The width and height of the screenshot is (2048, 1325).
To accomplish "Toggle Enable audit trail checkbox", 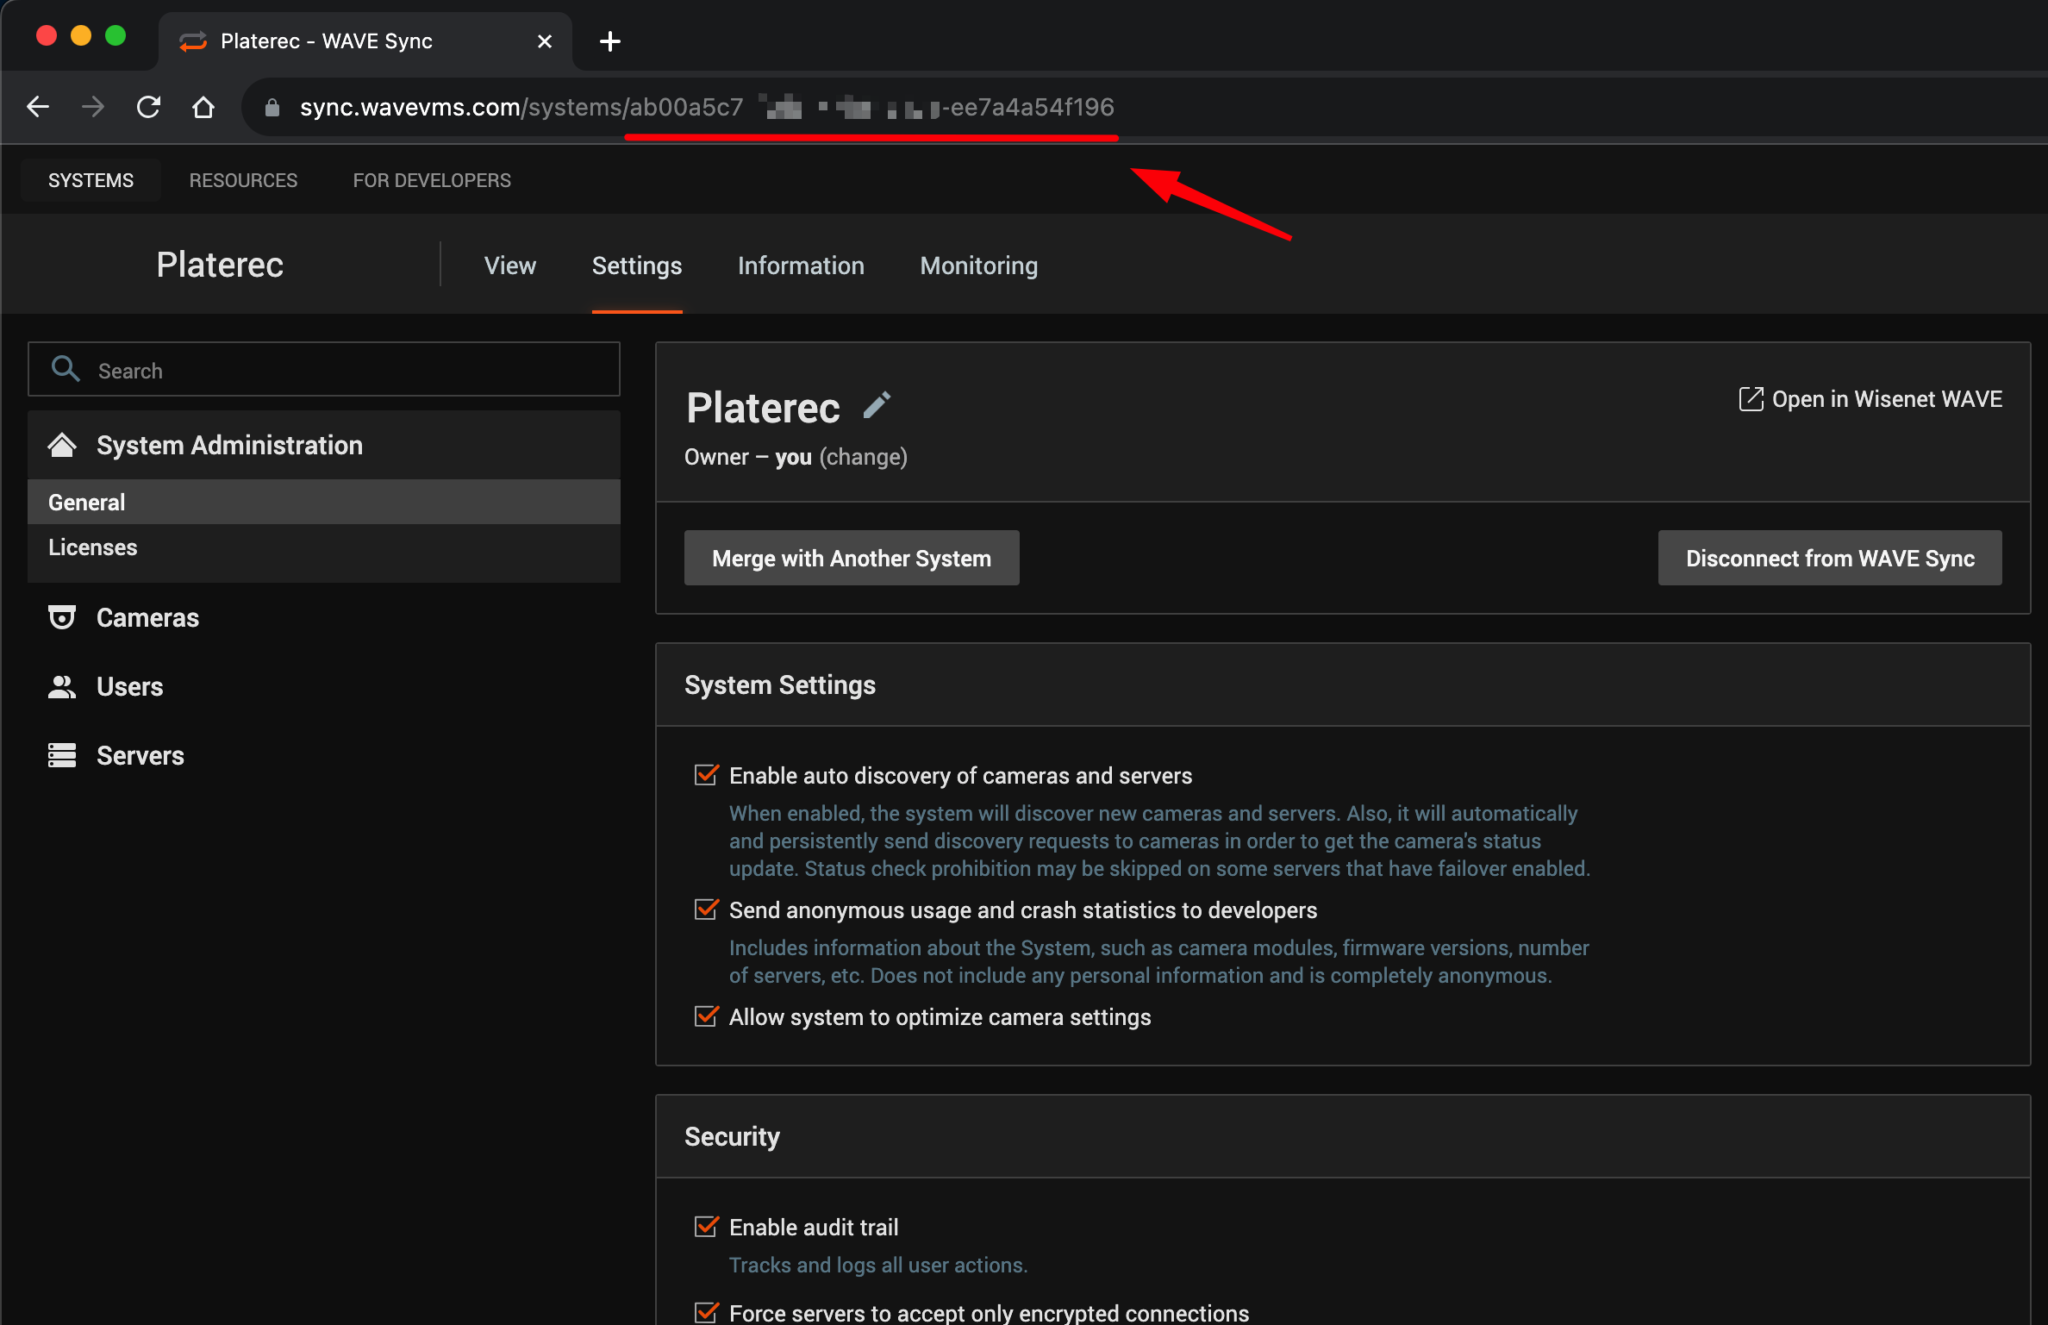I will point(706,1226).
